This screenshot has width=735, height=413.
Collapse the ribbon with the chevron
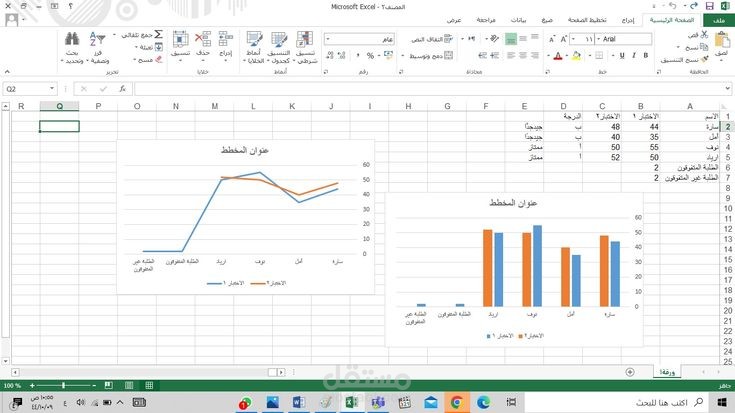coord(7,71)
